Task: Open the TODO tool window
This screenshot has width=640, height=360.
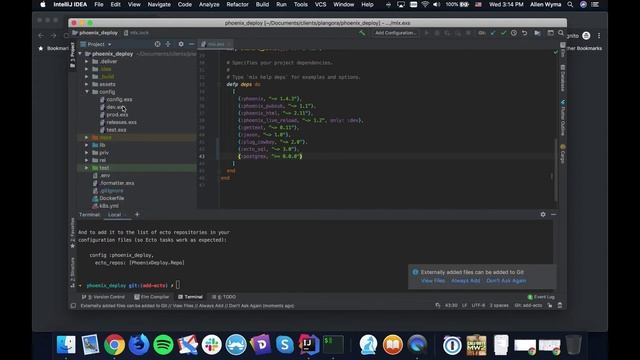Action: click(x=224, y=297)
